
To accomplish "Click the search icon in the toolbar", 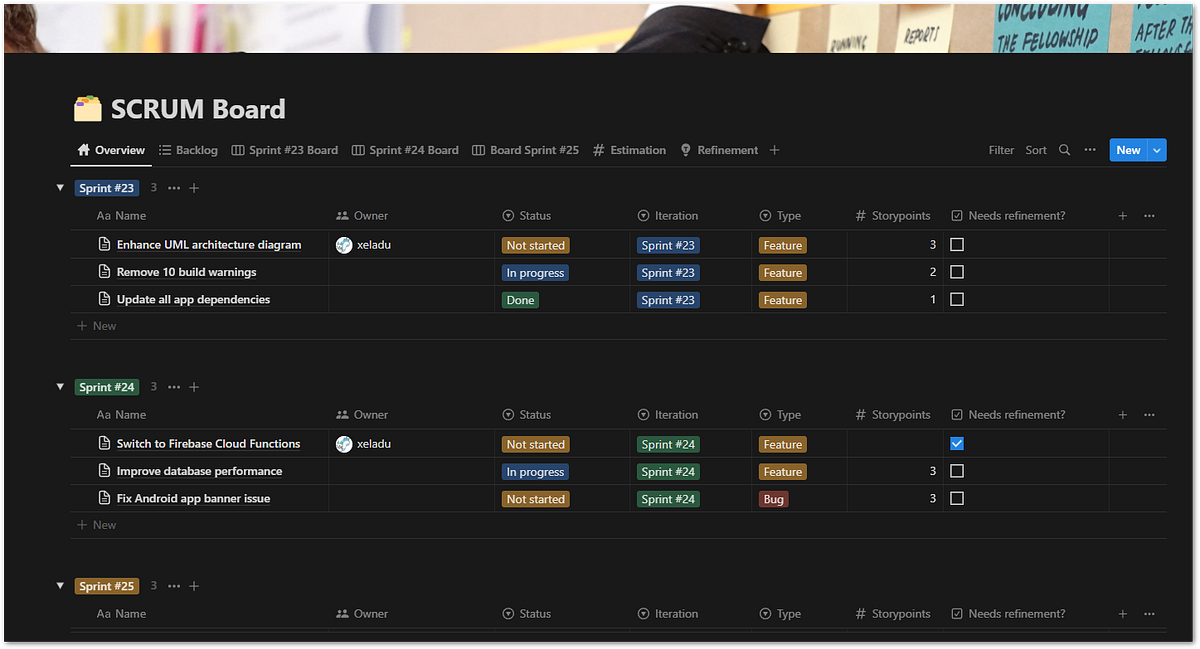I will (1064, 149).
